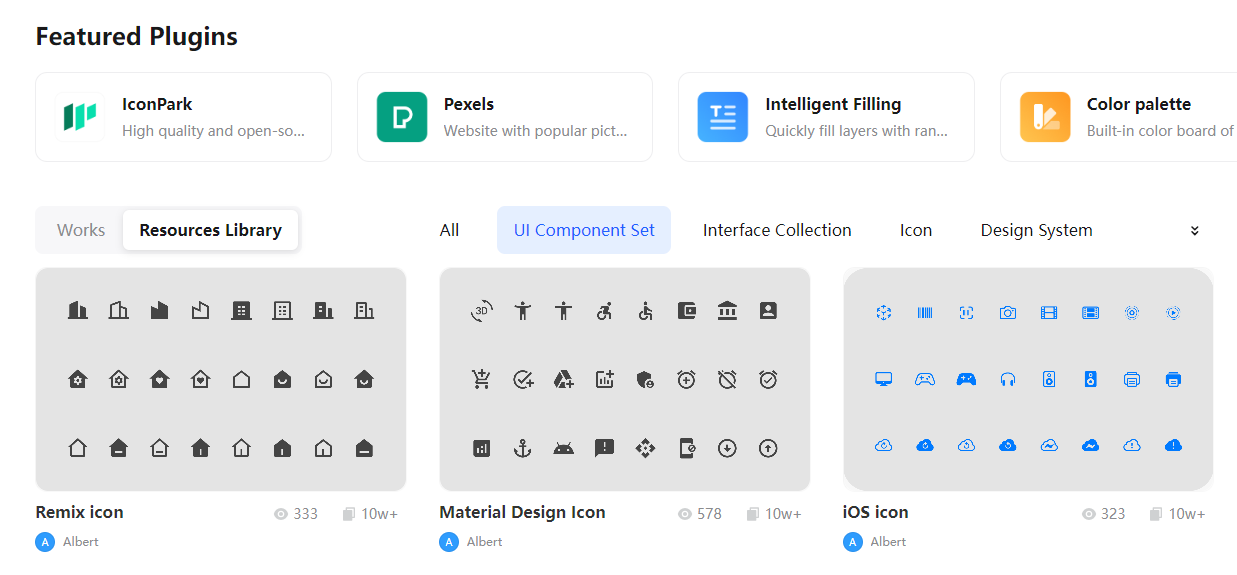Click the 'iOS icon' title
The height and width of the screenshot is (575, 1237).
click(x=876, y=512)
